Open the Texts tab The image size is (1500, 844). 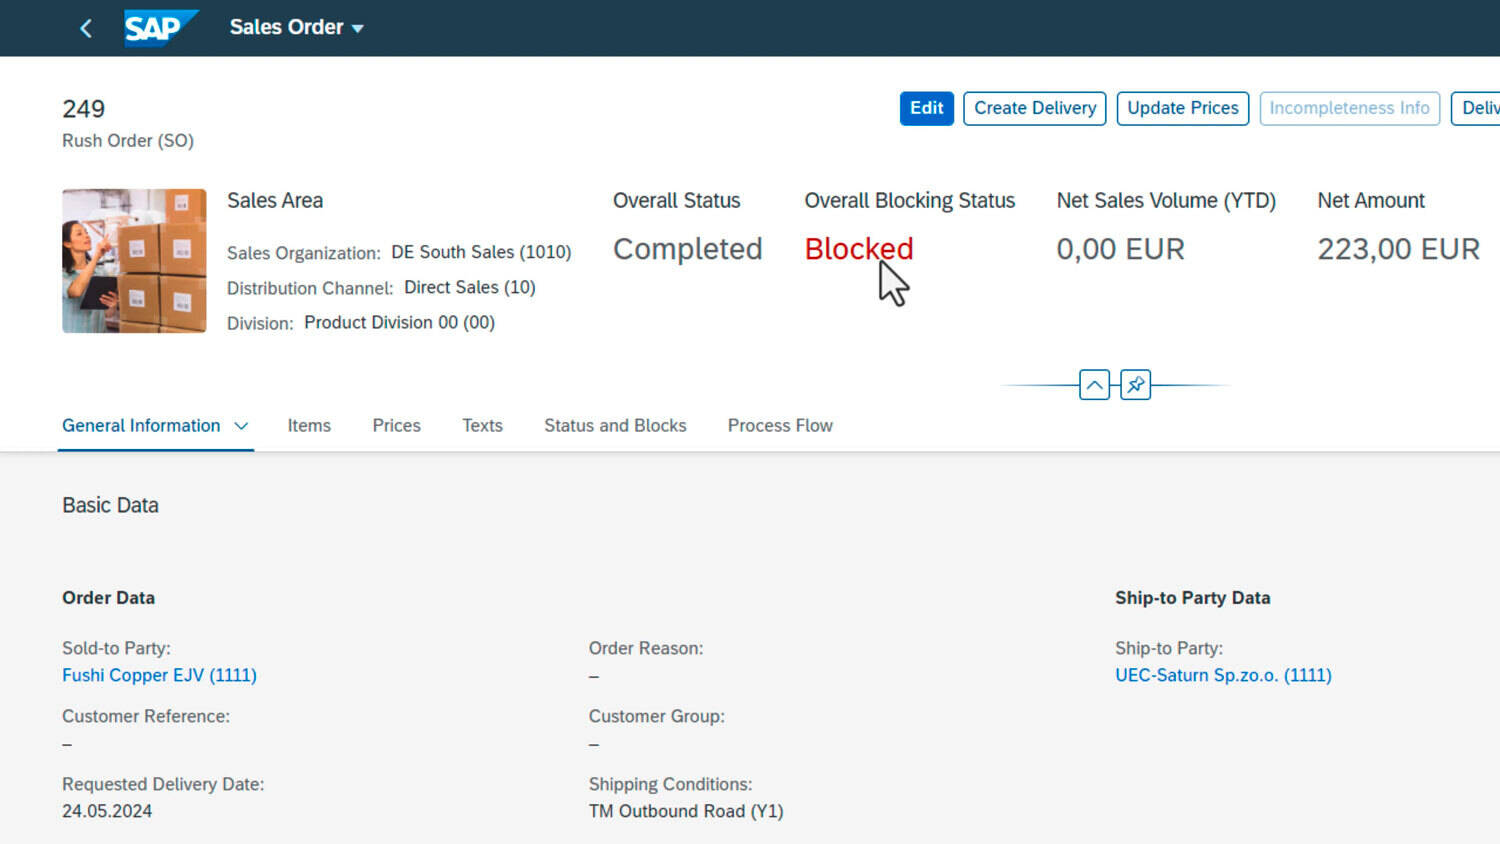pyautogui.click(x=482, y=426)
